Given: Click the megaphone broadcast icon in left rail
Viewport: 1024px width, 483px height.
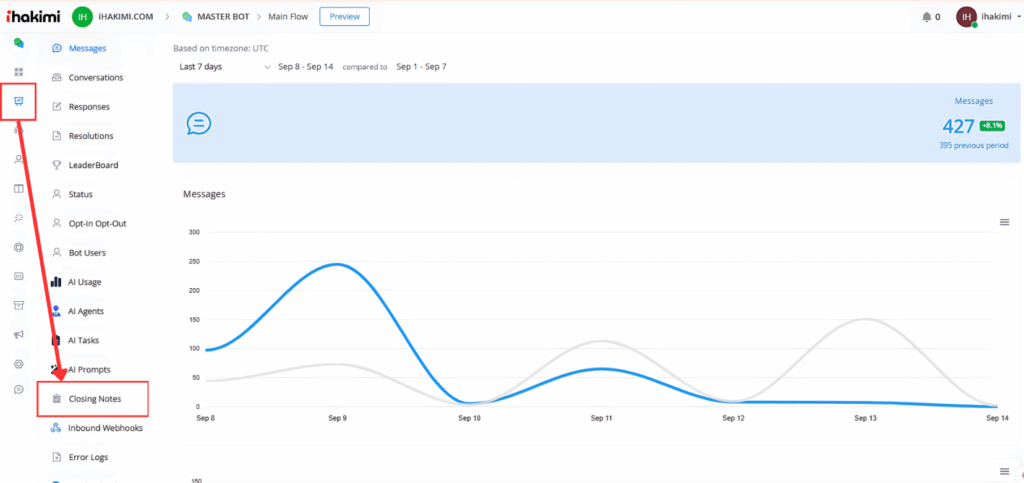Looking at the screenshot, I should (19, 334).
